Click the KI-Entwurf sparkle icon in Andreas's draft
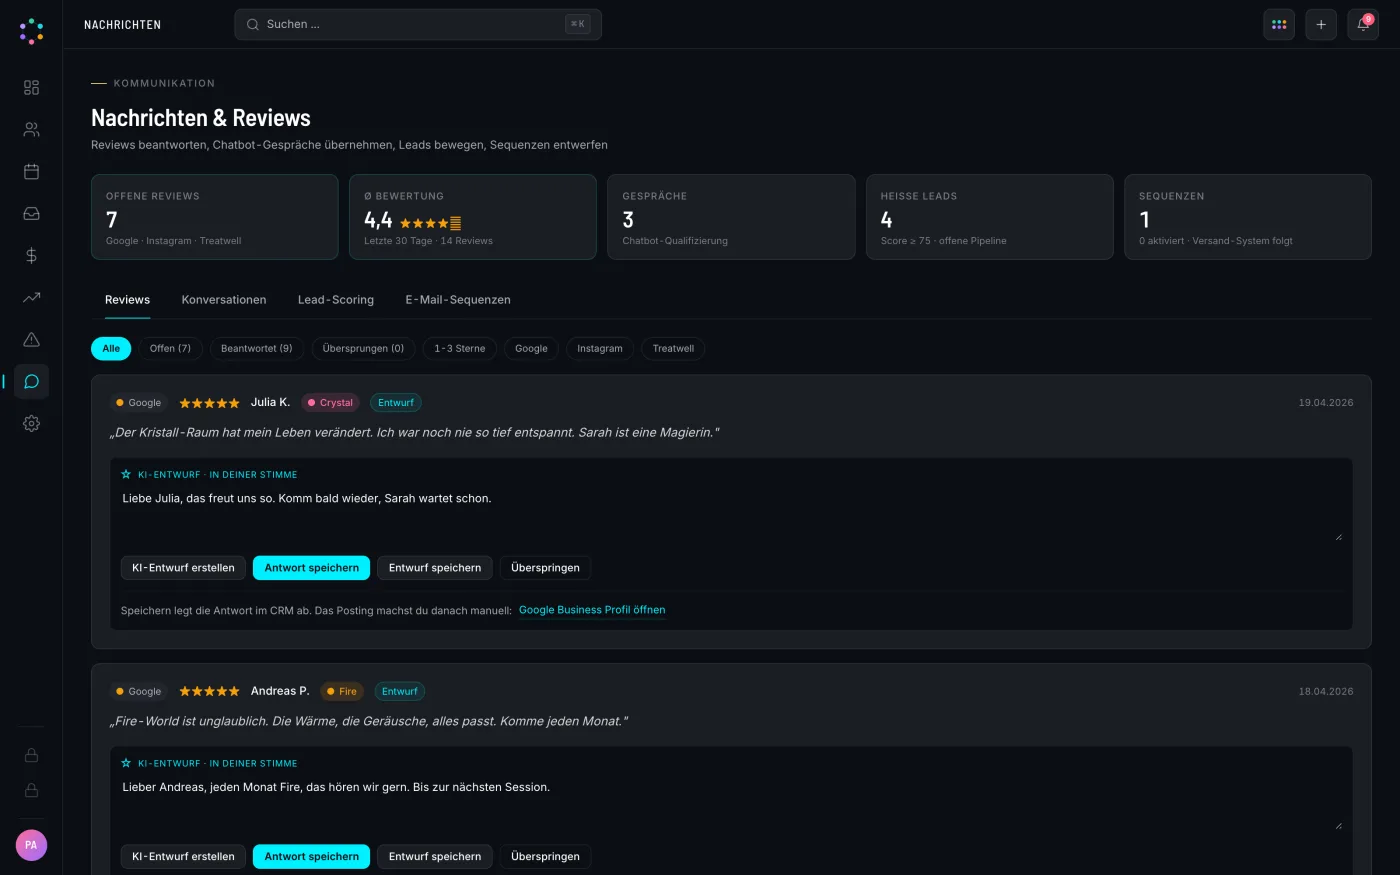The height and width of the screenshot is (875, 1400). [x=126, y=763]
